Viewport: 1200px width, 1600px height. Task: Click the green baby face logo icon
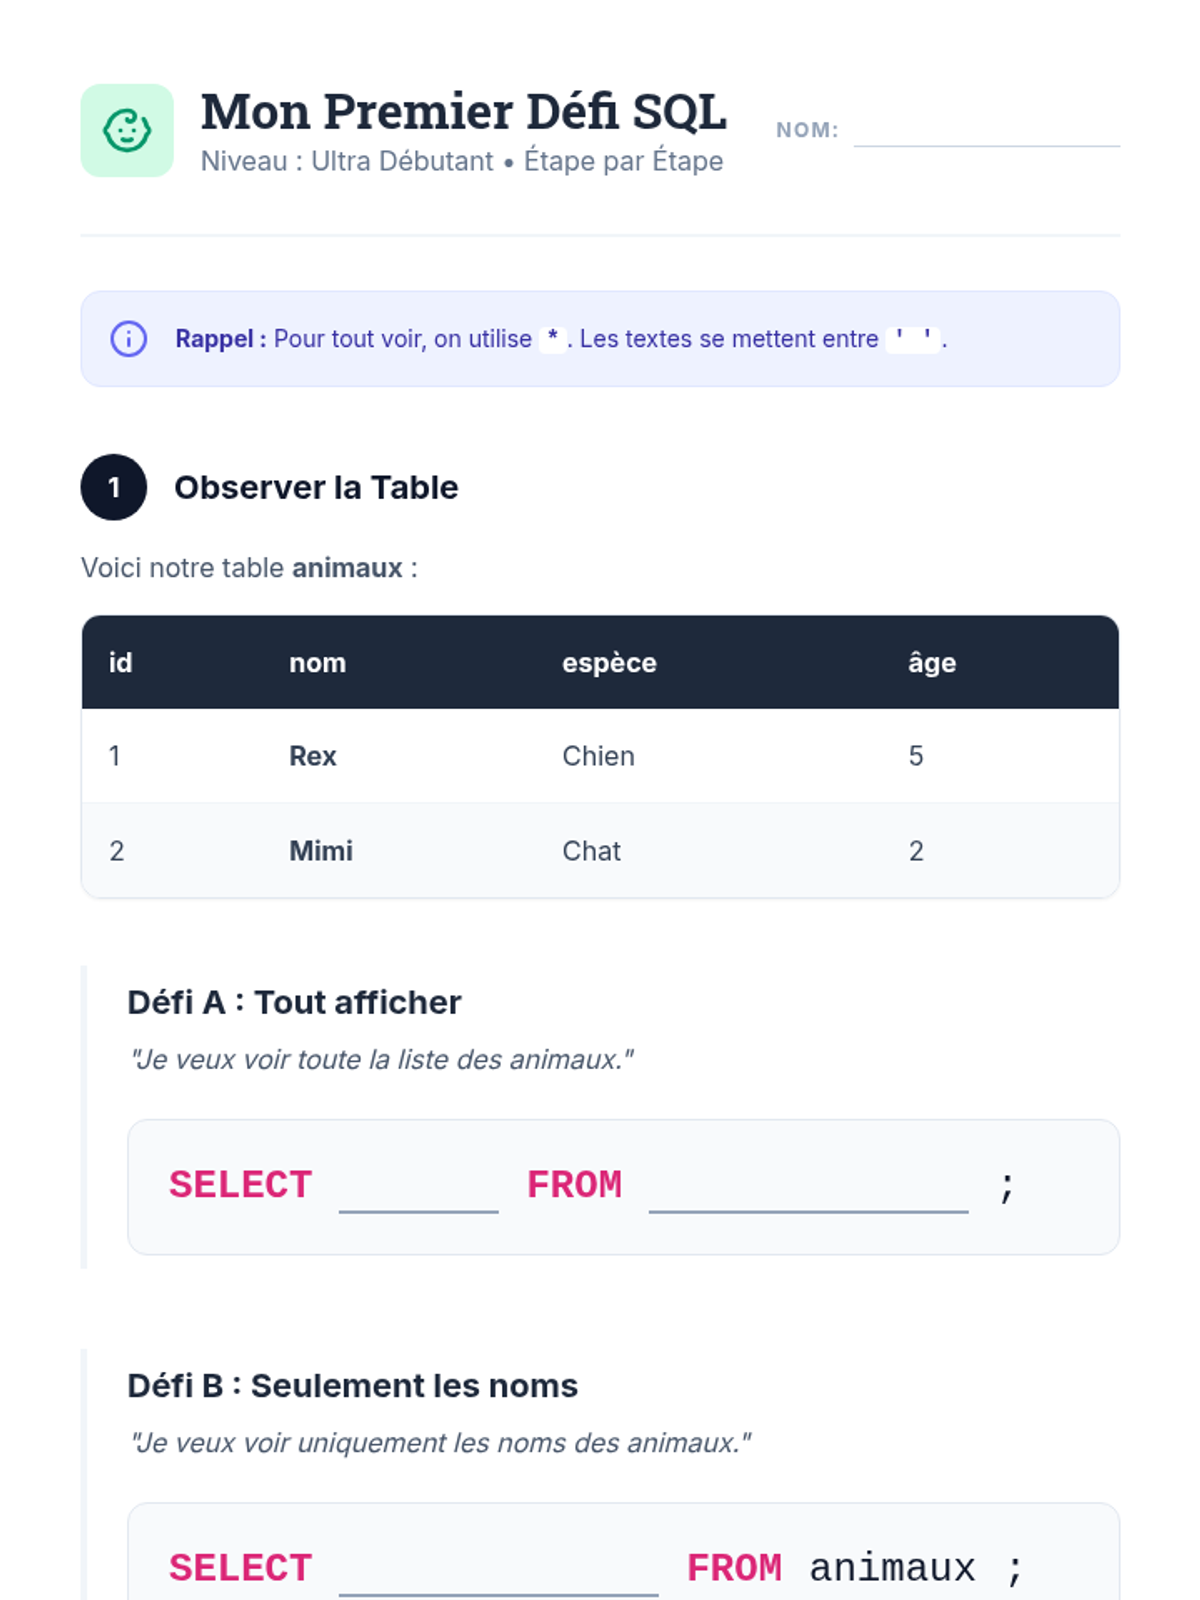127,131
